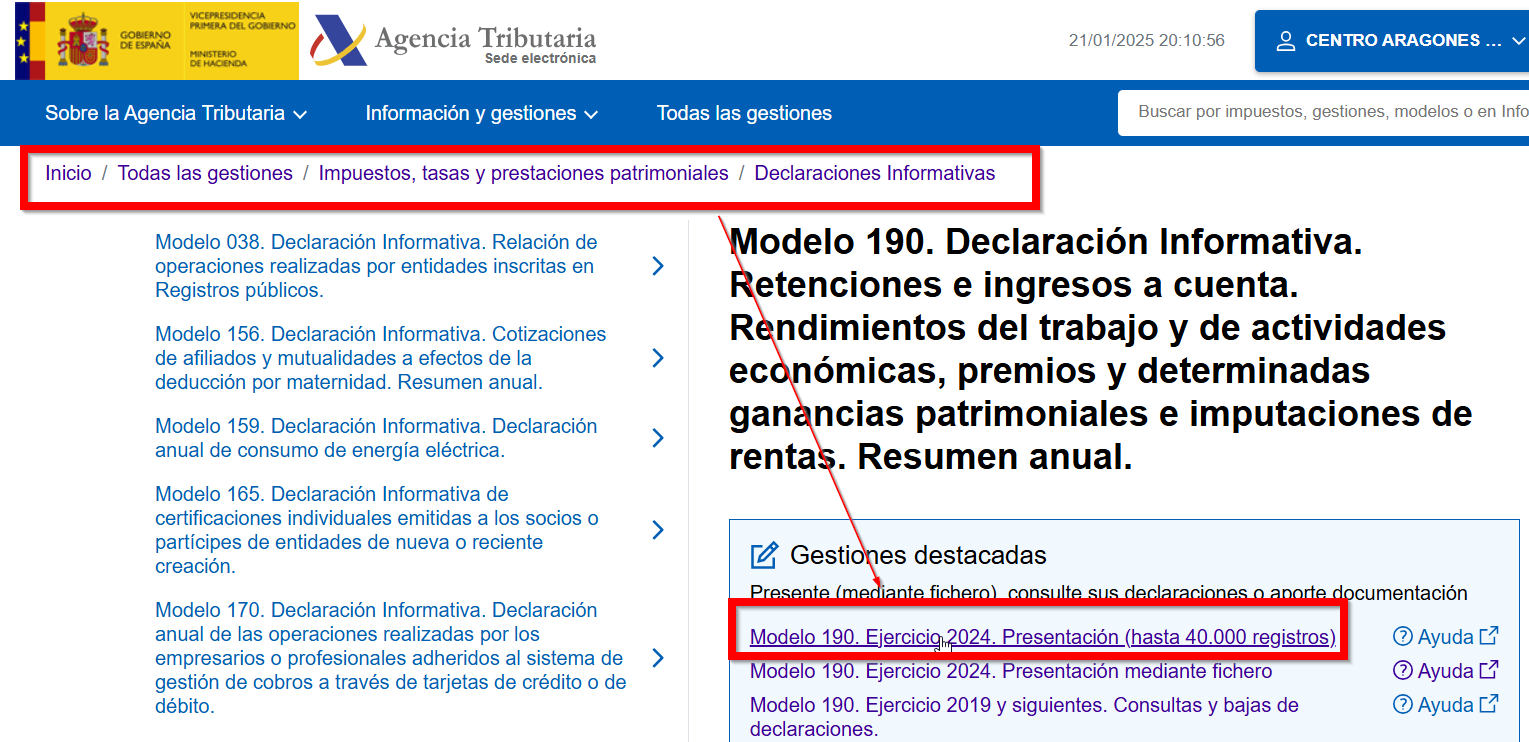Open Modelo 038 Declaración Informativa link

coord(376,266)
